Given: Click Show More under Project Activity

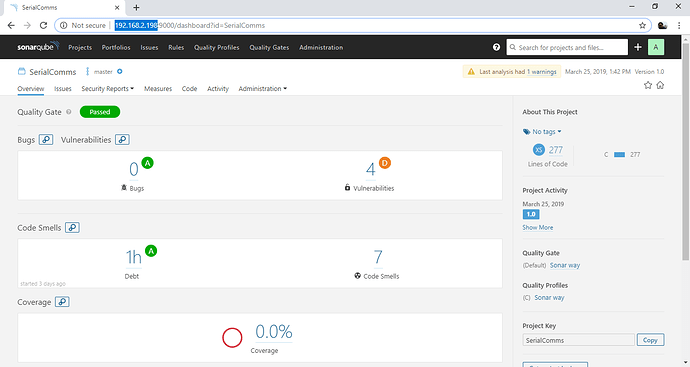Looking at the screenshot, I should coord(538,227).
